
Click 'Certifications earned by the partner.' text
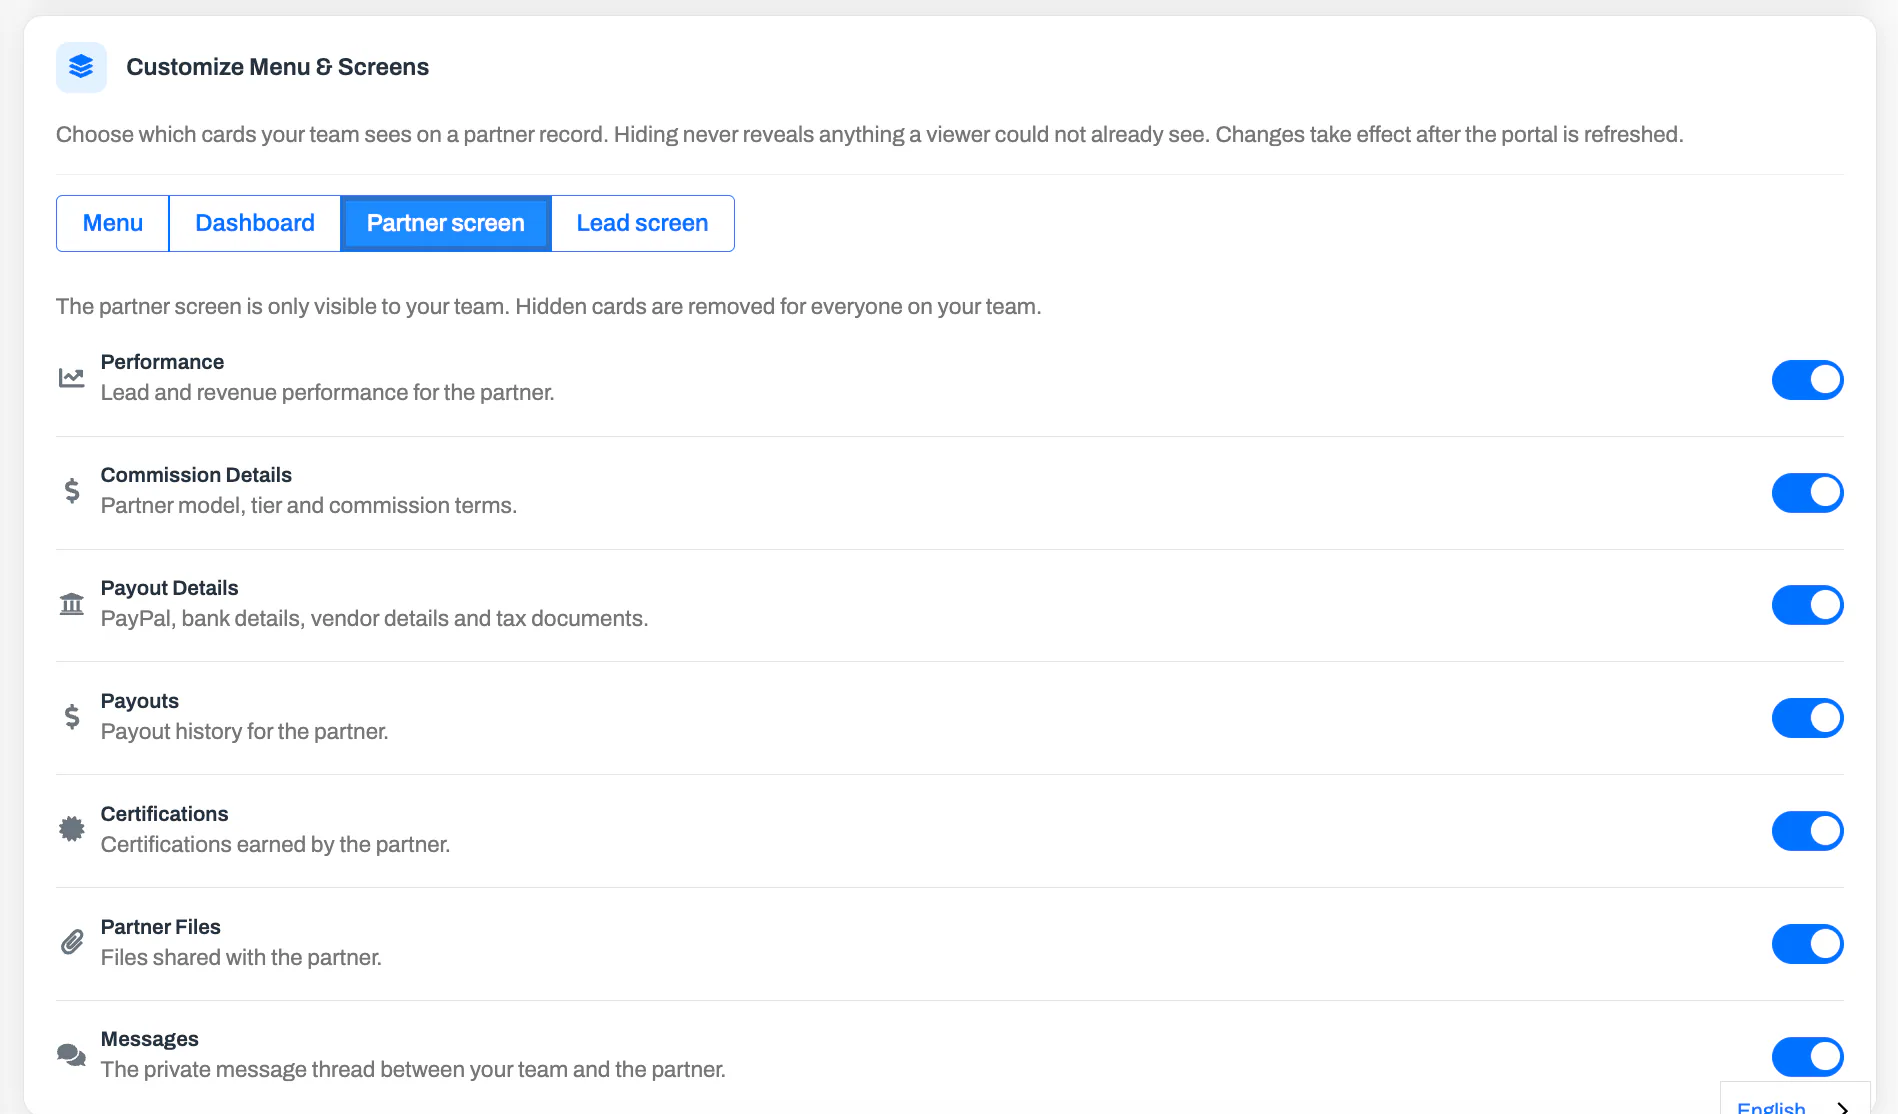tap(275, 844)
